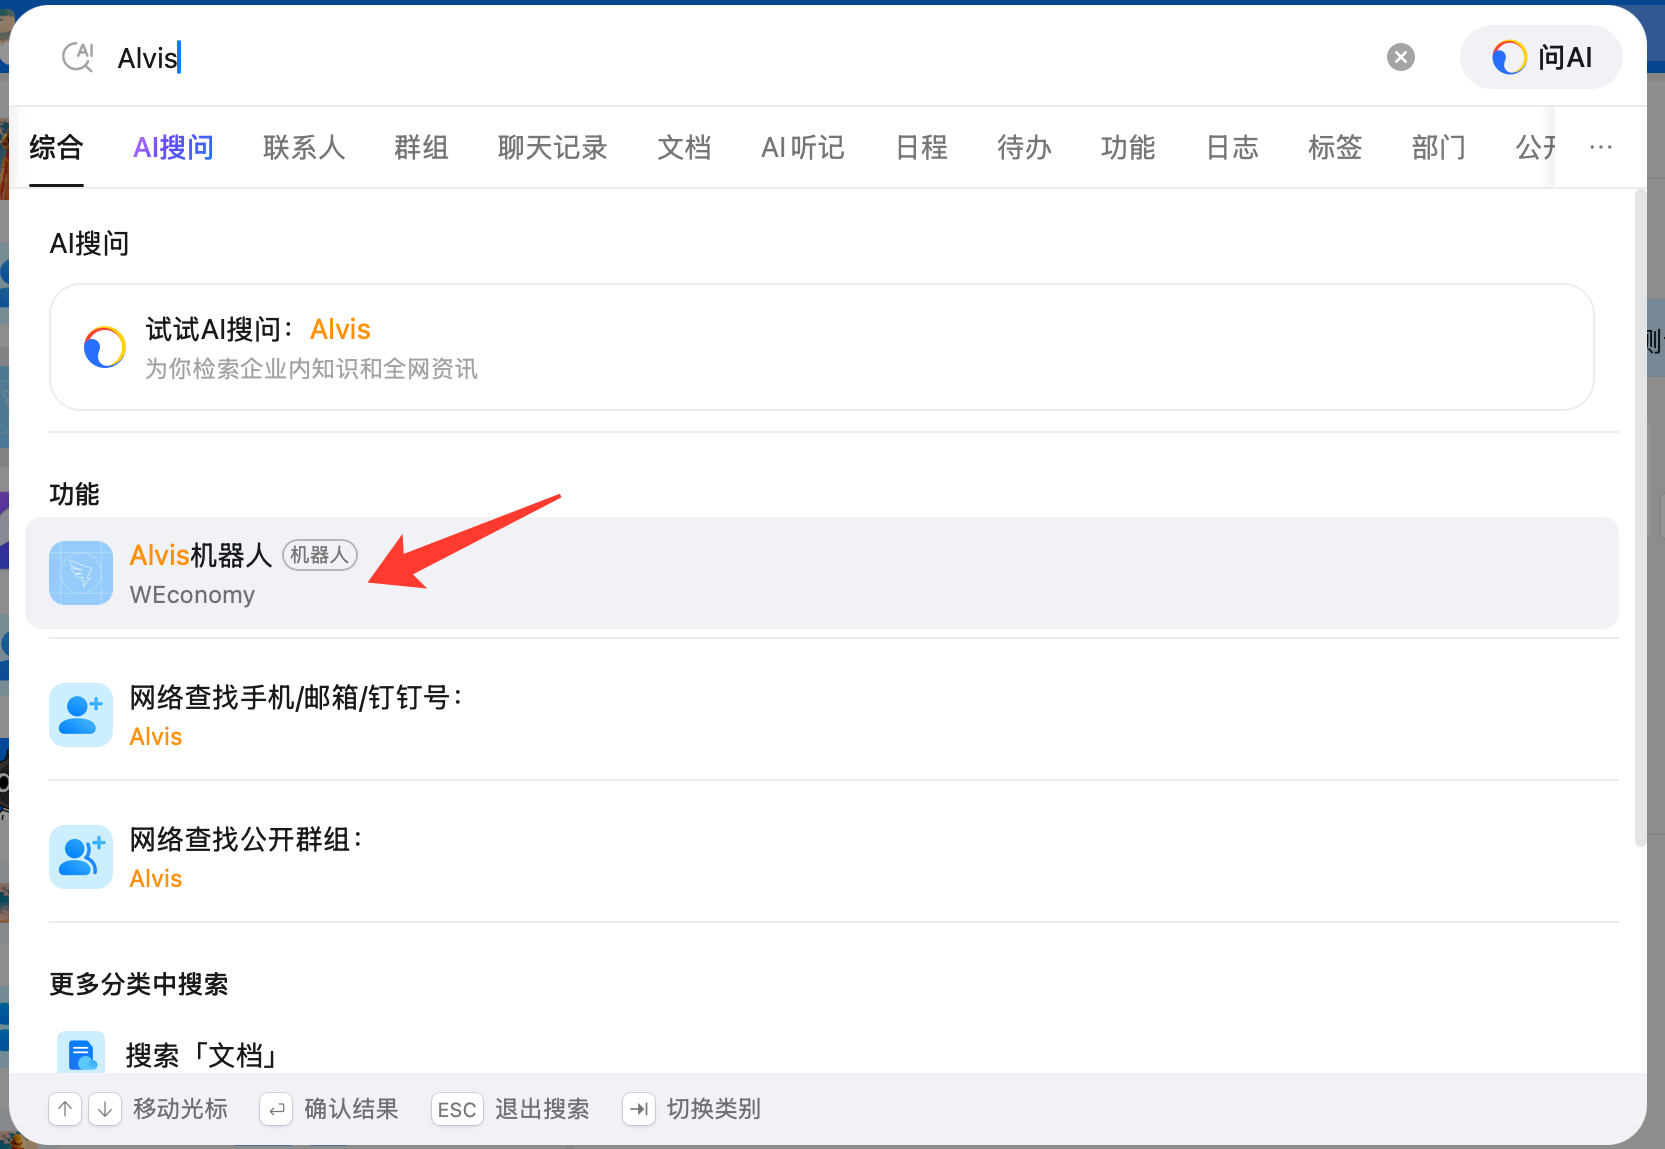This screenshot has width=1665, height=1149.
Task: Open the AI听记 tab
Action: pos(803,148)
